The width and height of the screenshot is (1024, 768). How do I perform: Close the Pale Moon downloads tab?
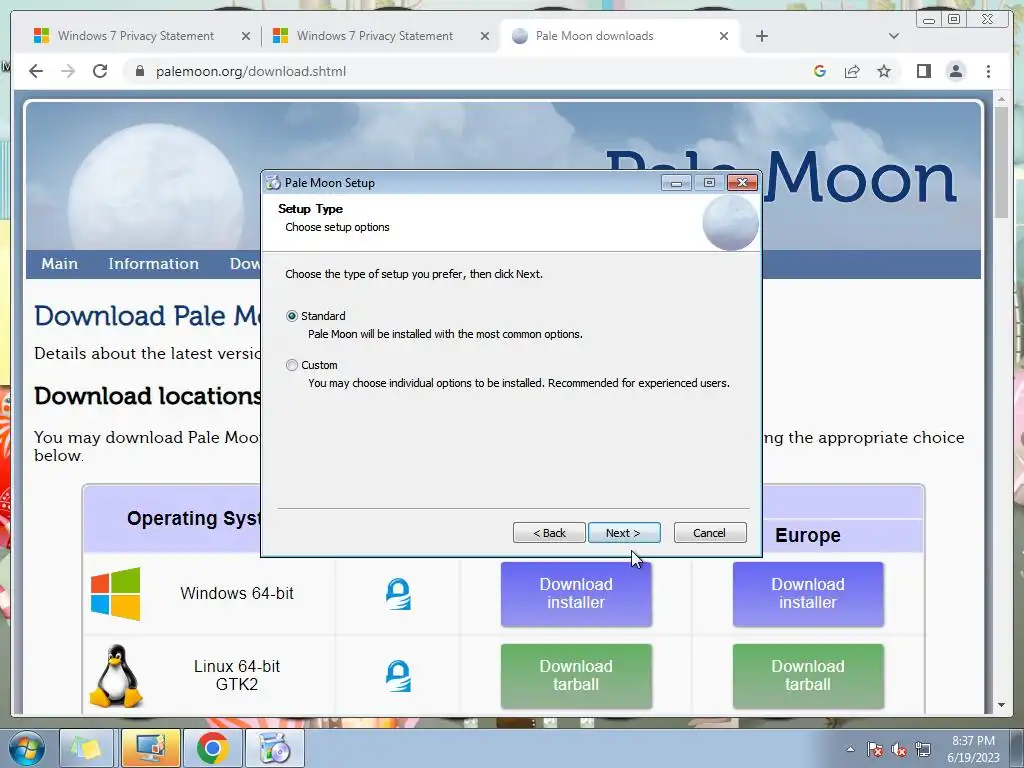coord(724,36)
